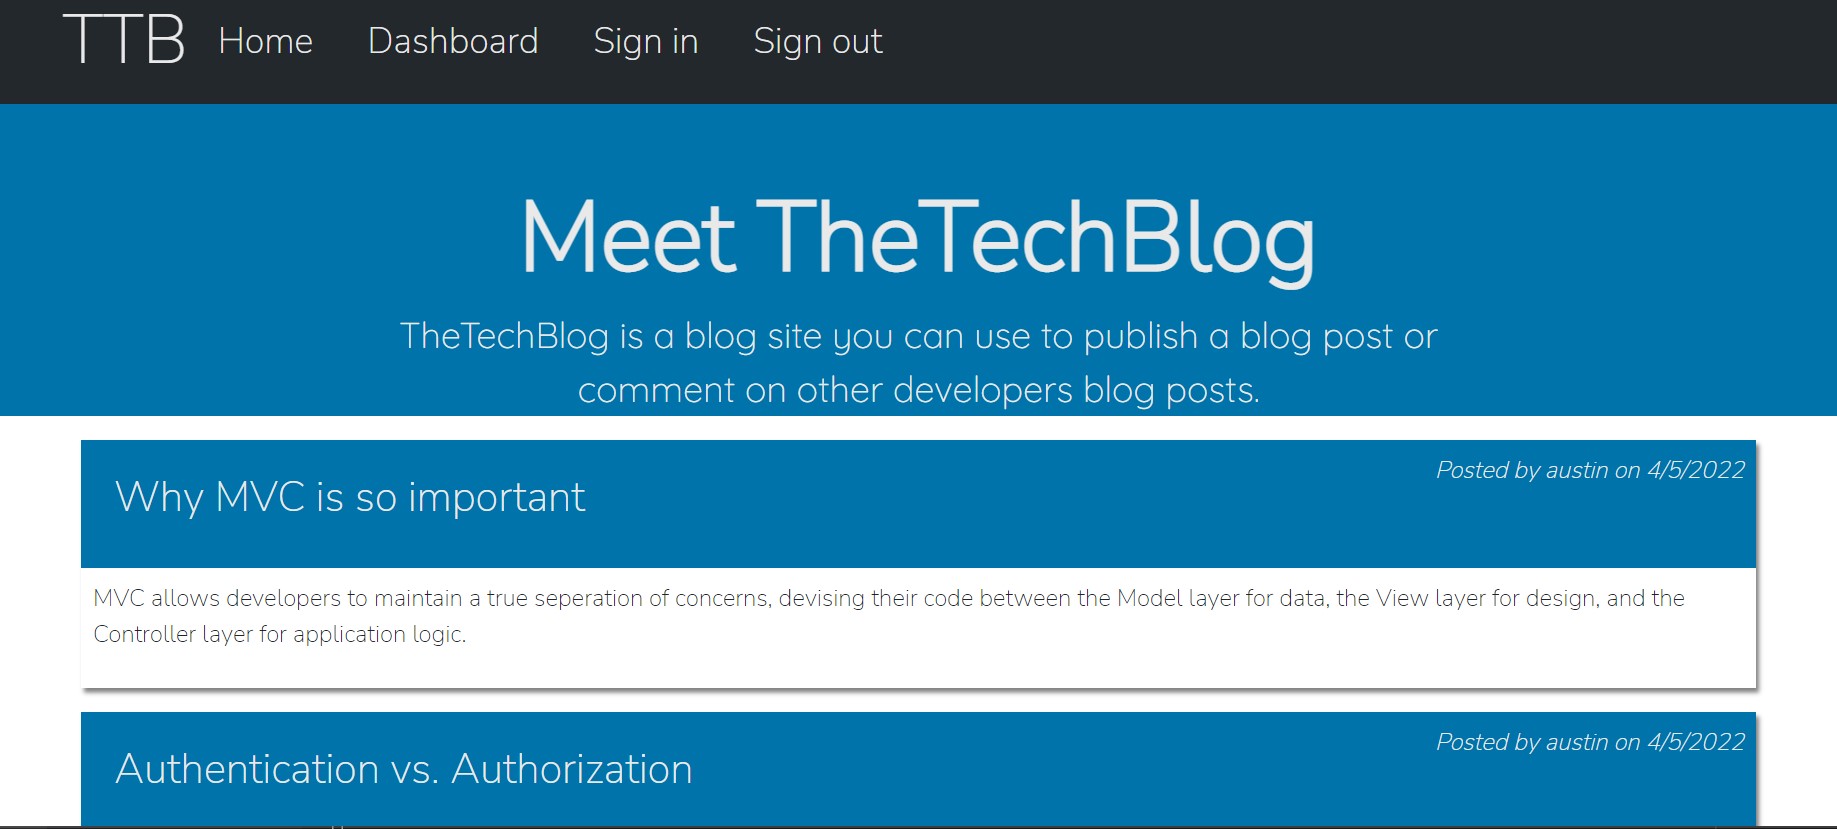Go to the Dashboard via the navbar
The height and width of the screenshot is (829, 1837).
454,41
